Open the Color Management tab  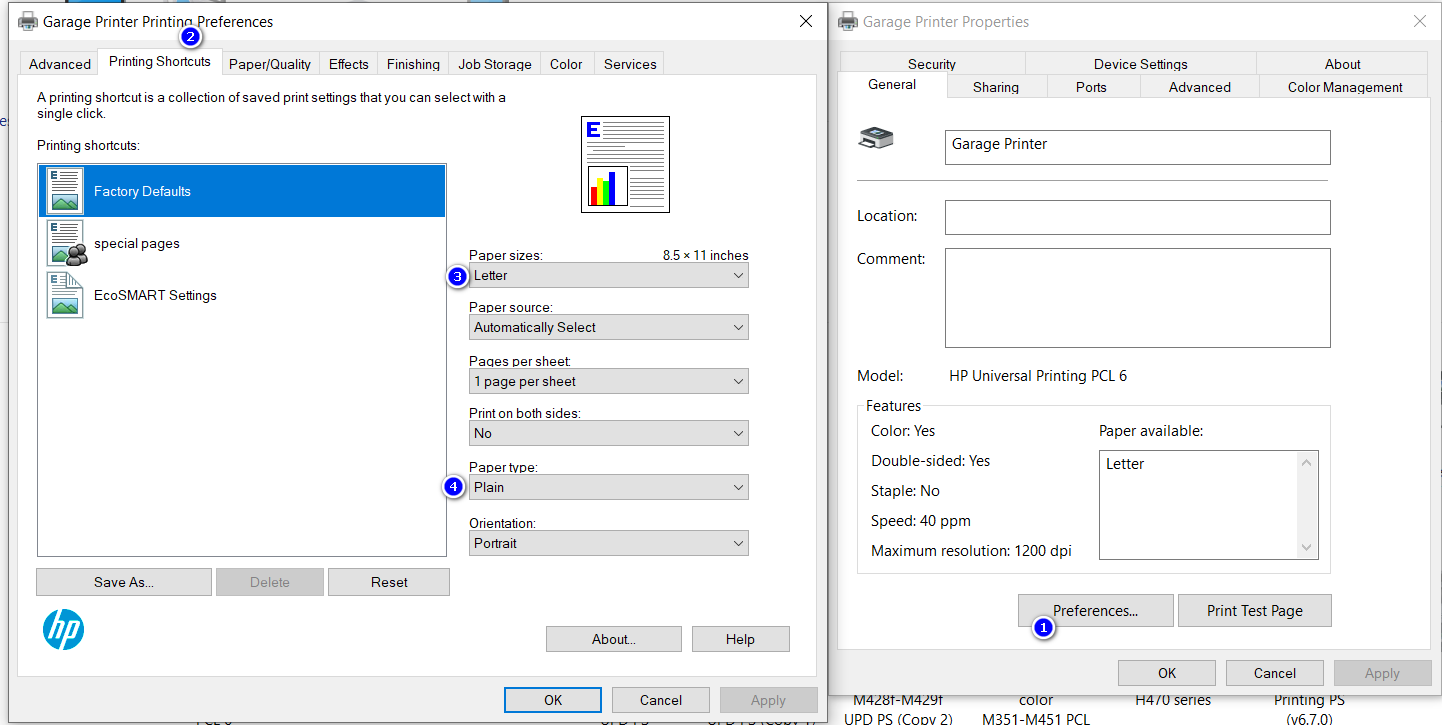(1345, 87)
